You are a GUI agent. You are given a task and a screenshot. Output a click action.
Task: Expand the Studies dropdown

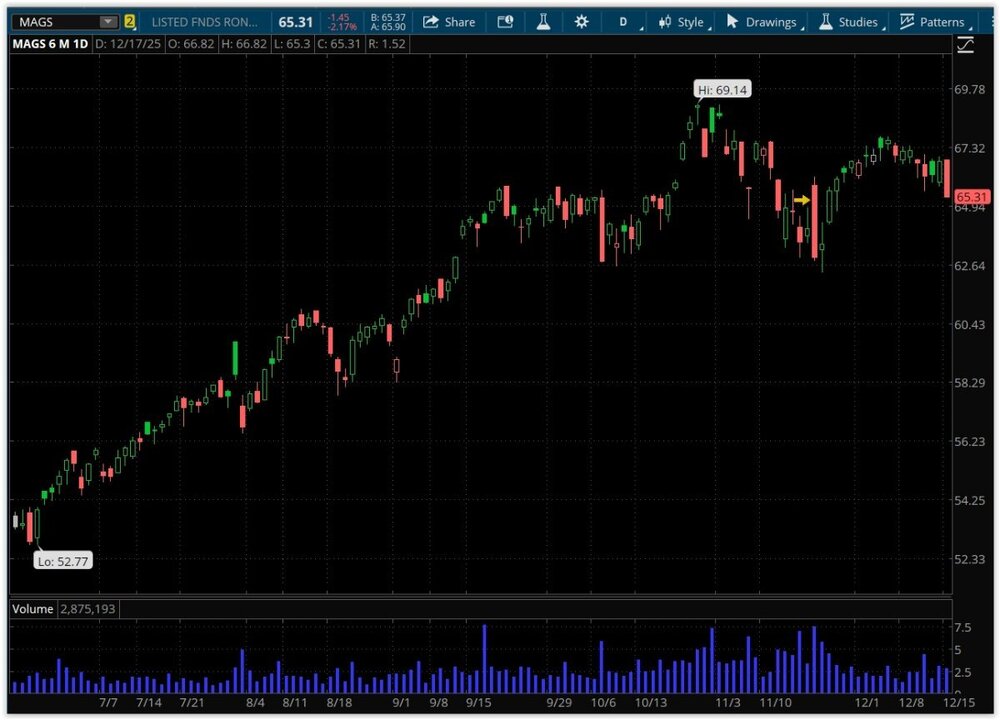point(849,22)
